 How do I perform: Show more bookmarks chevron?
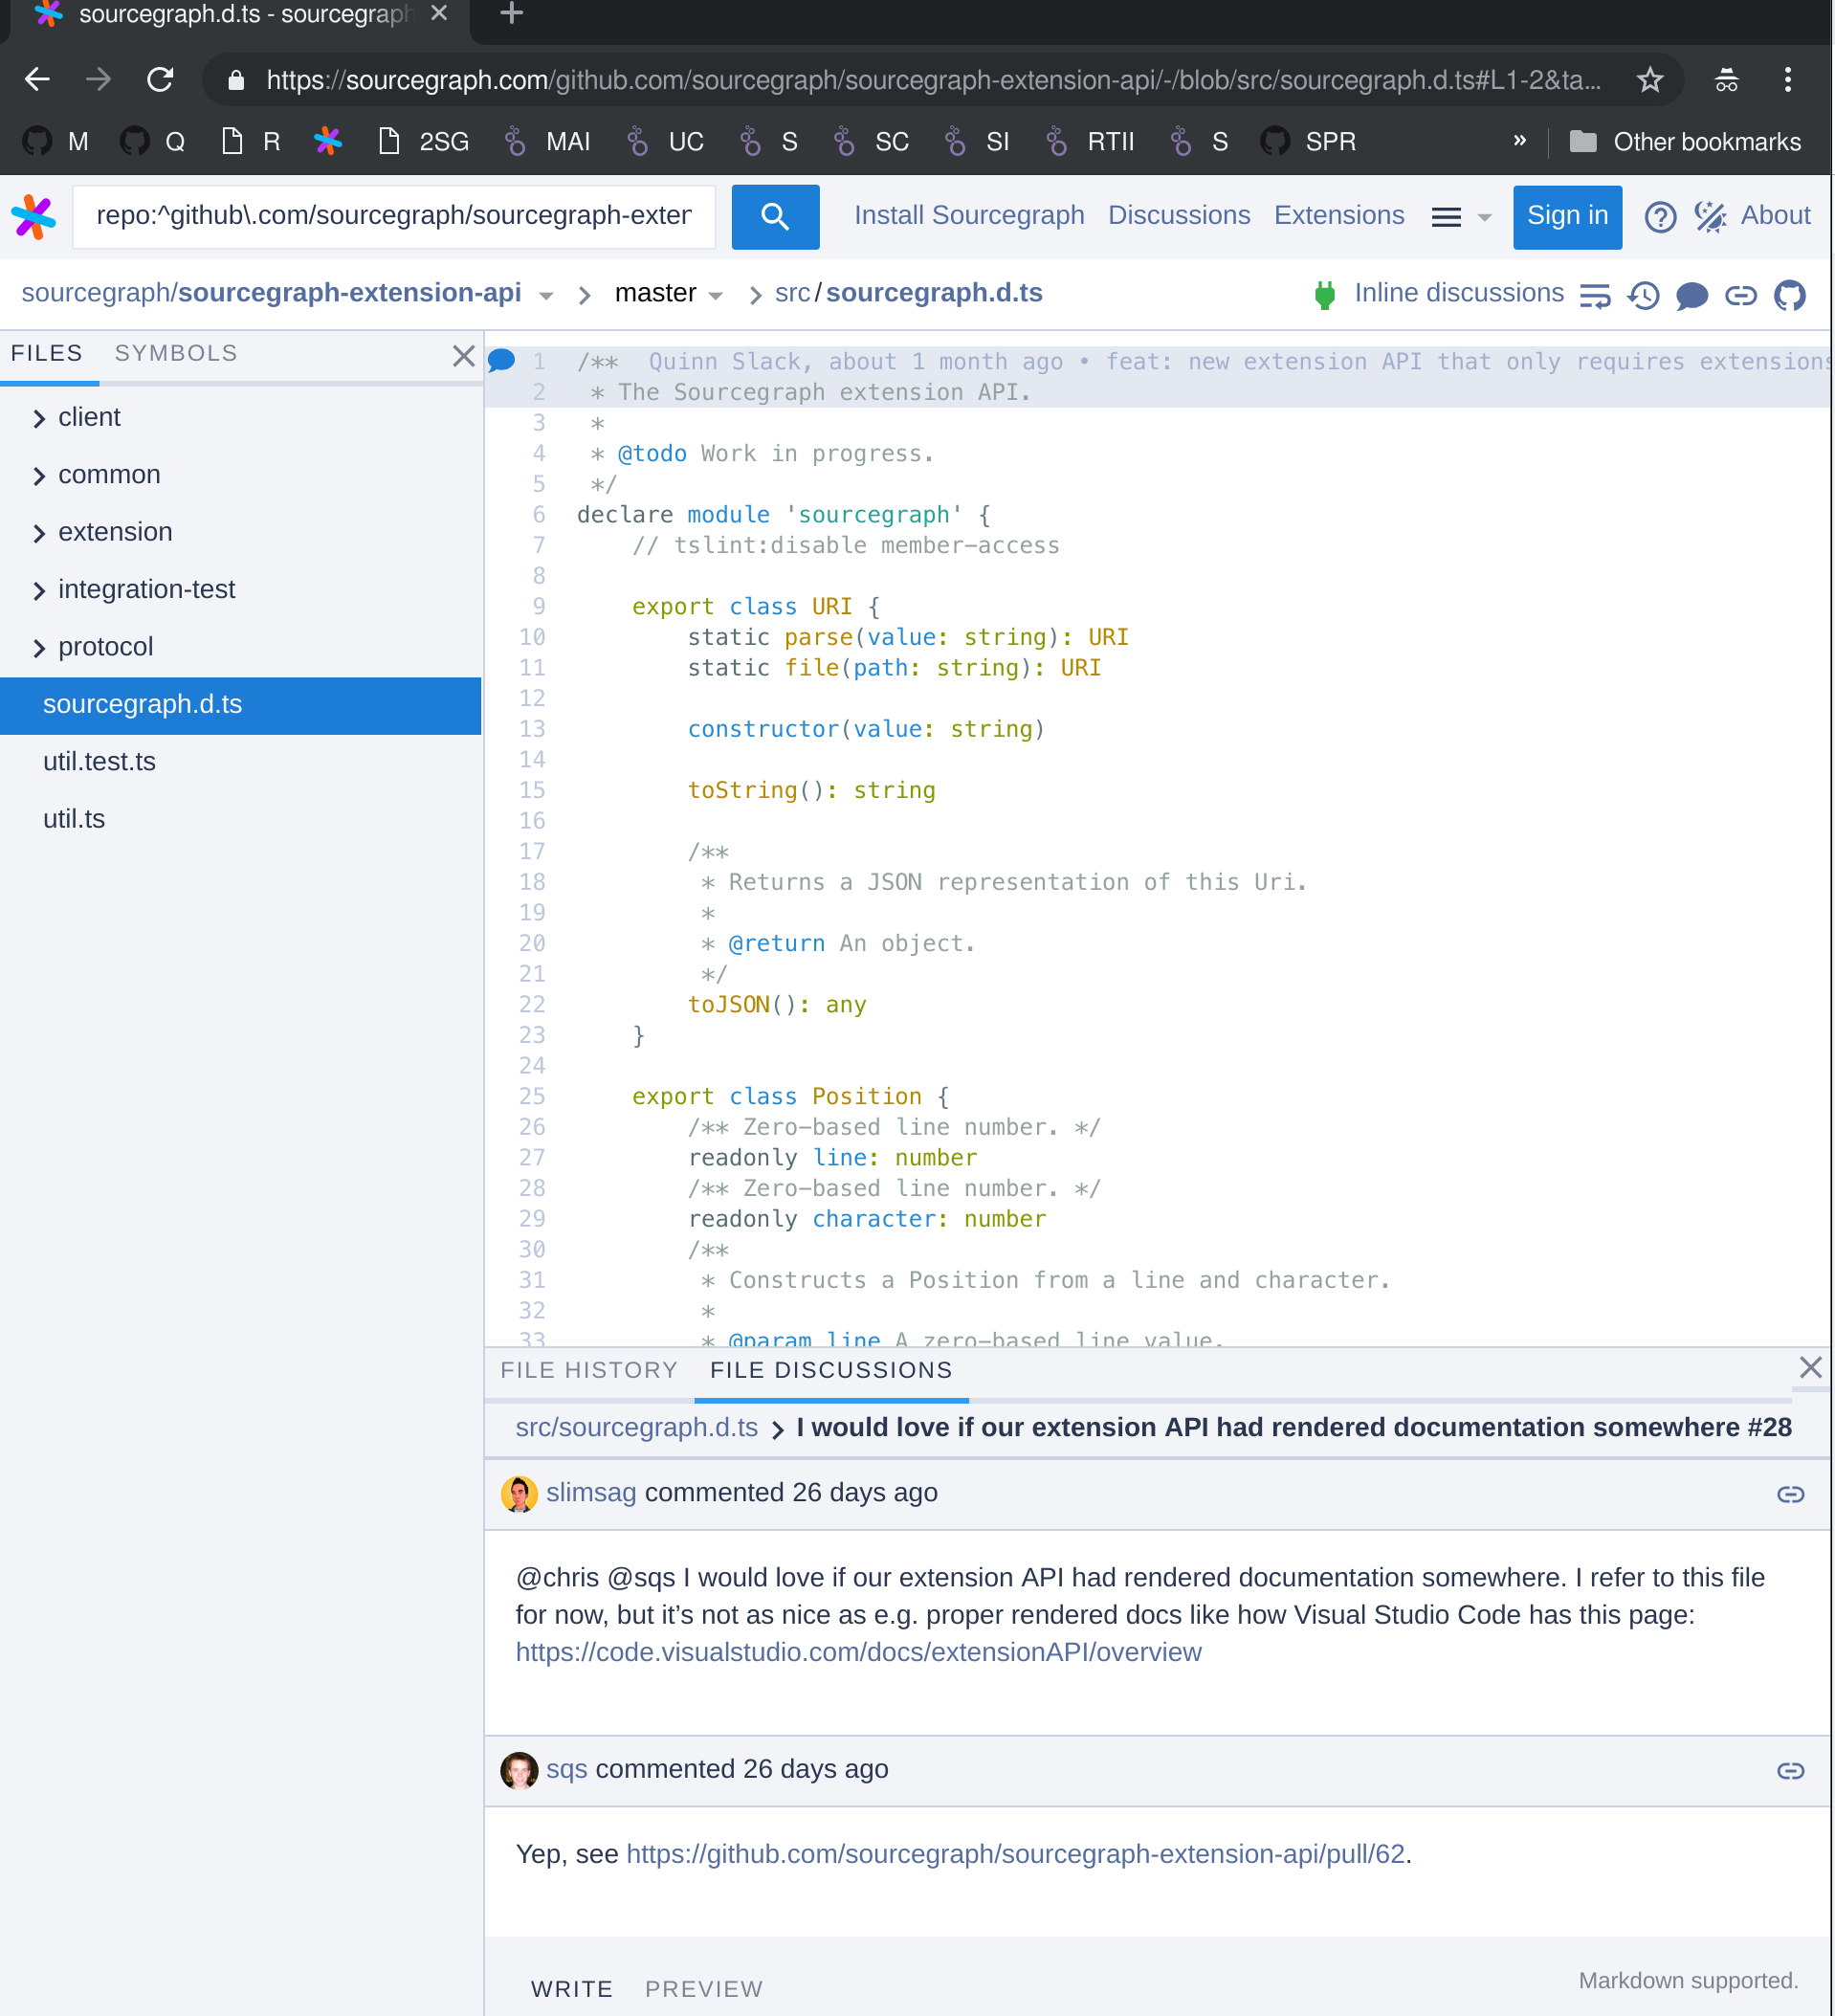(1520, 140)
